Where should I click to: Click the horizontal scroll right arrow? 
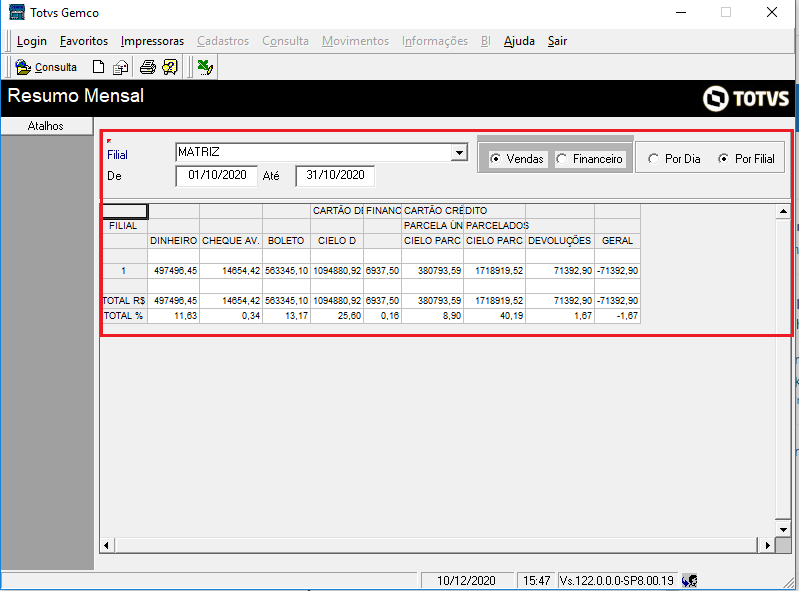click(767, 545)
